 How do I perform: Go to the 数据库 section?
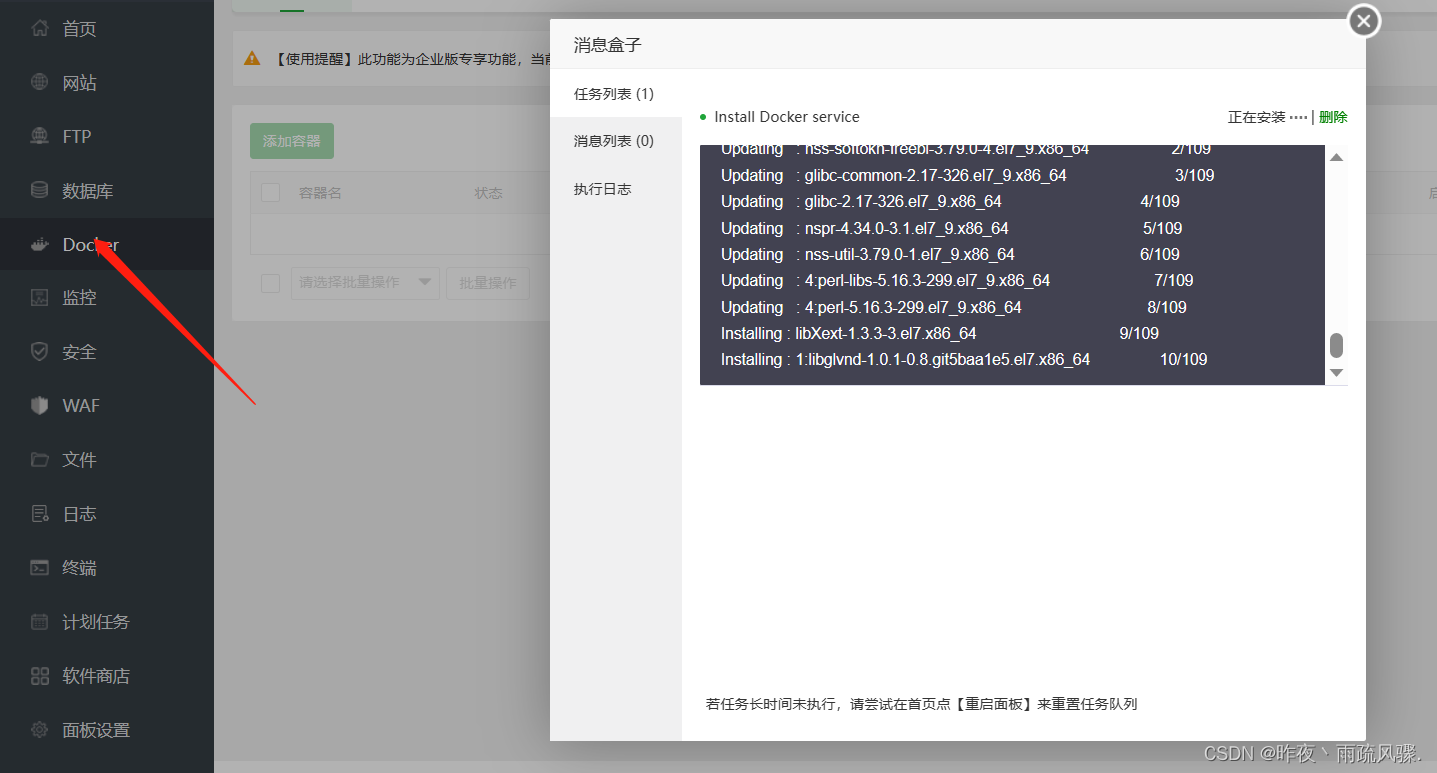point(107,190)
